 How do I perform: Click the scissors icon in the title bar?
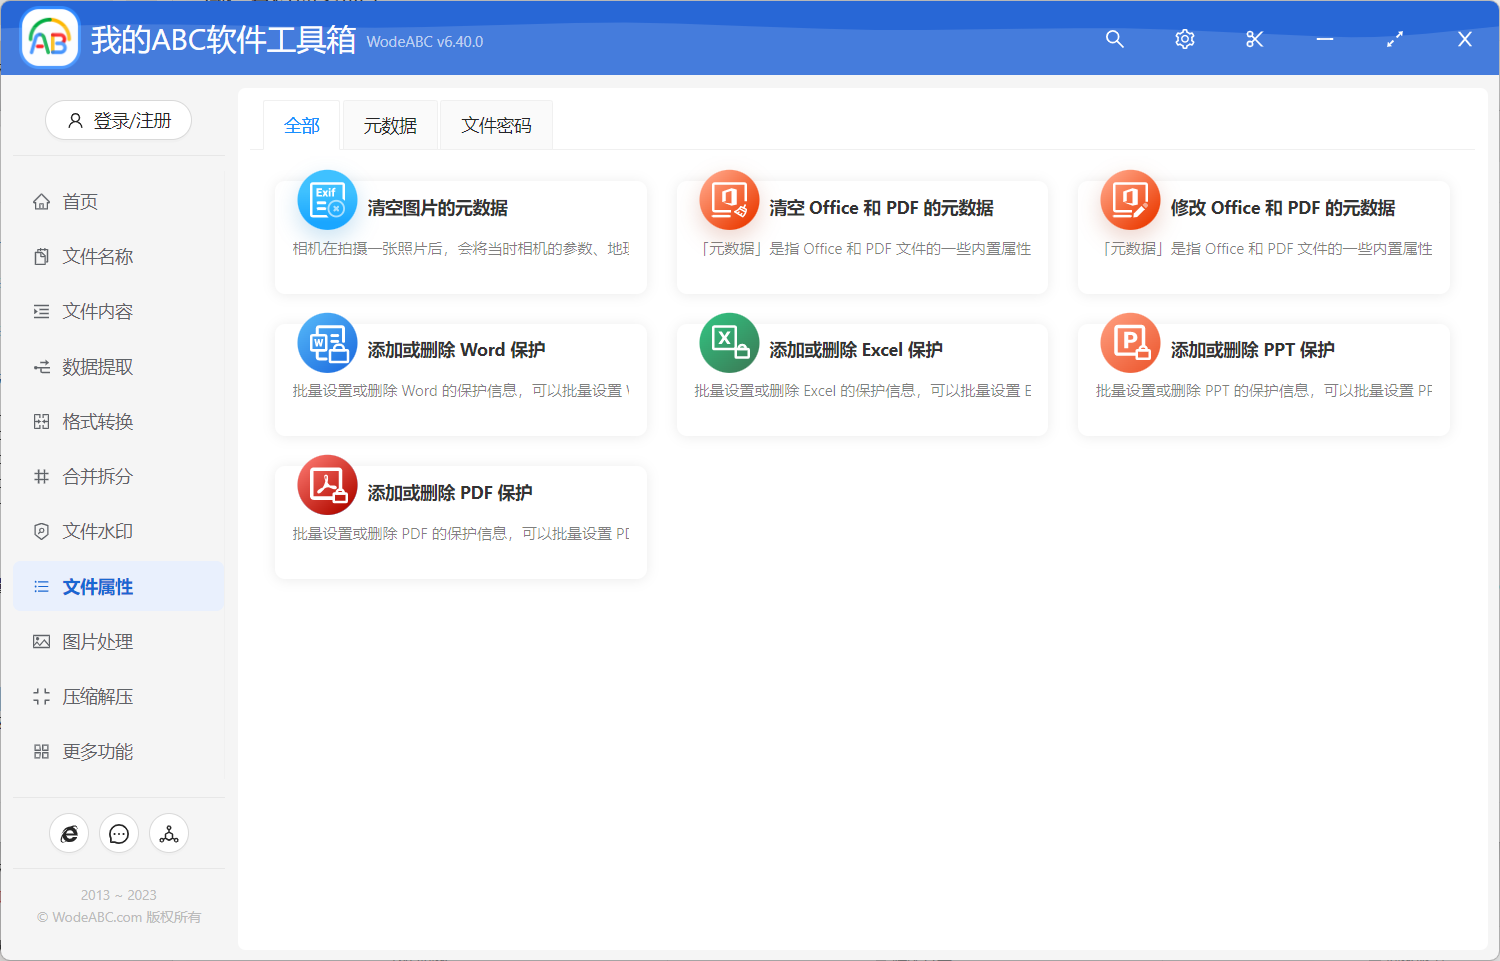tap(1254, 39)
